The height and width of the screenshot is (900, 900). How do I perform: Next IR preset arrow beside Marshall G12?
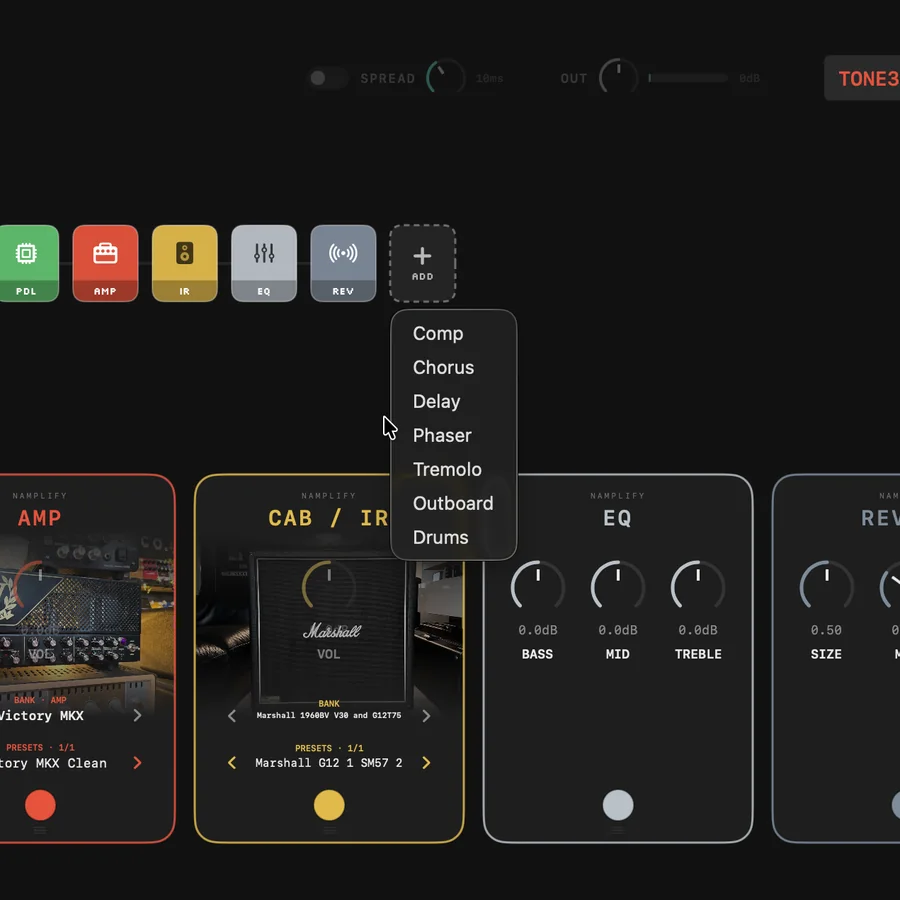pyautogui.click(x=426, y=763)
